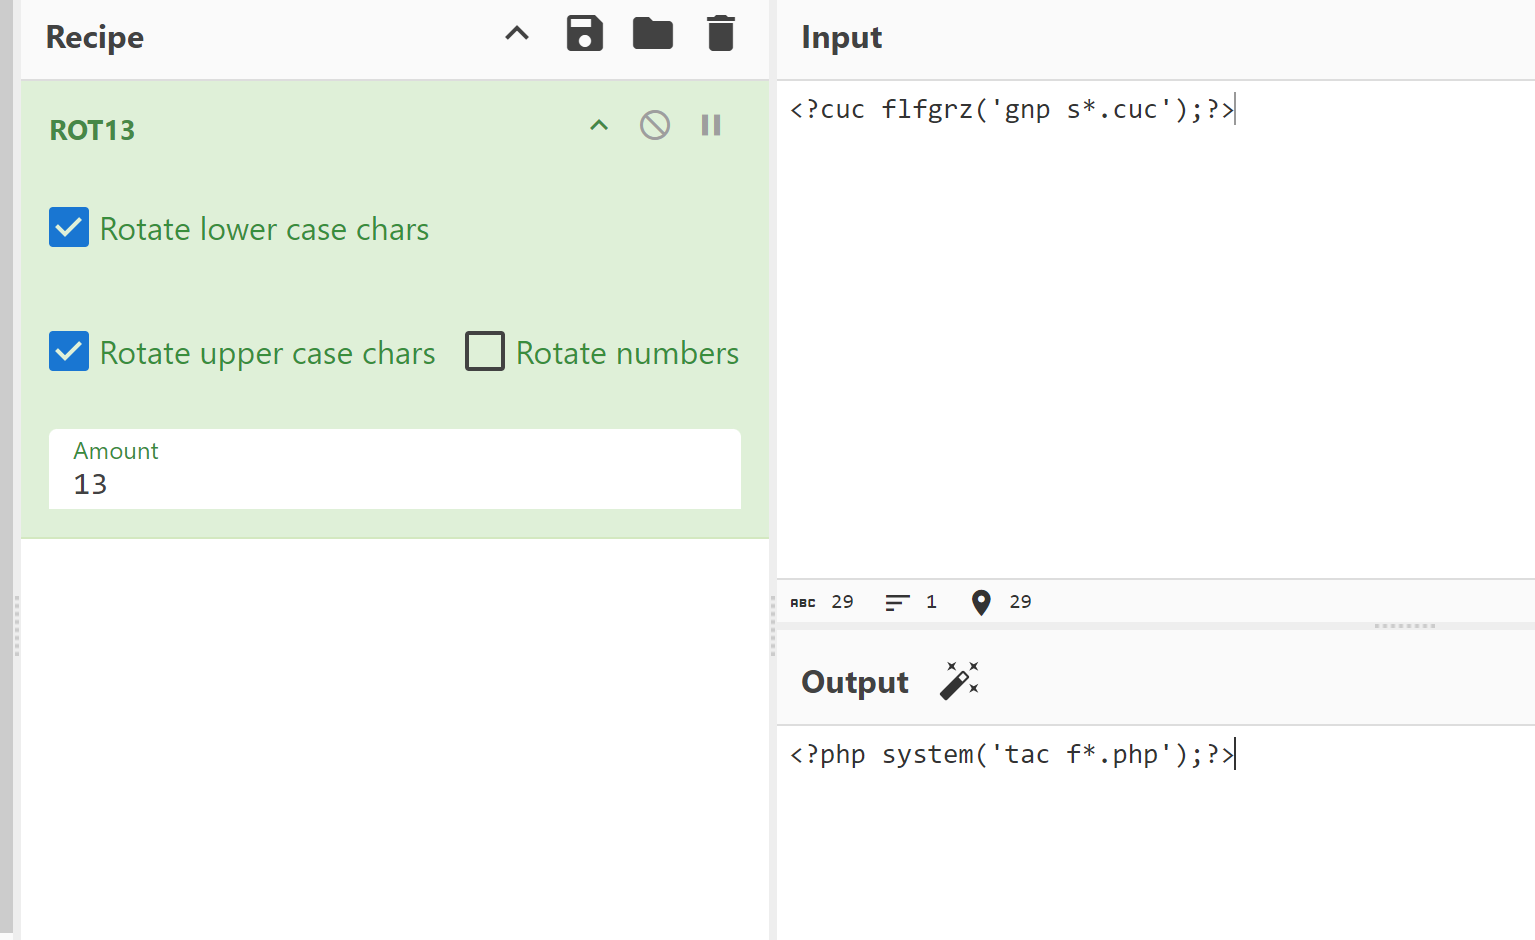Click the input text '<?cuc flfgrz'

coord(881,109)
